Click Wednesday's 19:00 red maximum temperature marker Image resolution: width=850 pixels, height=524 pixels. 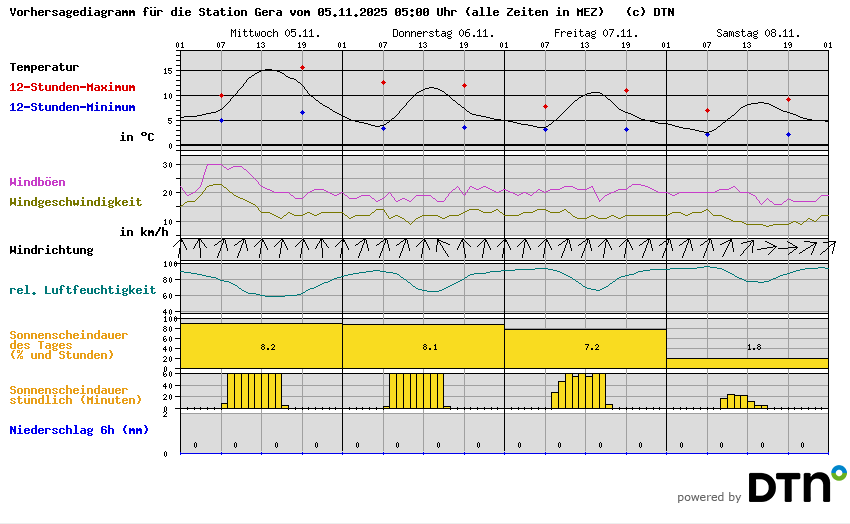click(302, 68)
